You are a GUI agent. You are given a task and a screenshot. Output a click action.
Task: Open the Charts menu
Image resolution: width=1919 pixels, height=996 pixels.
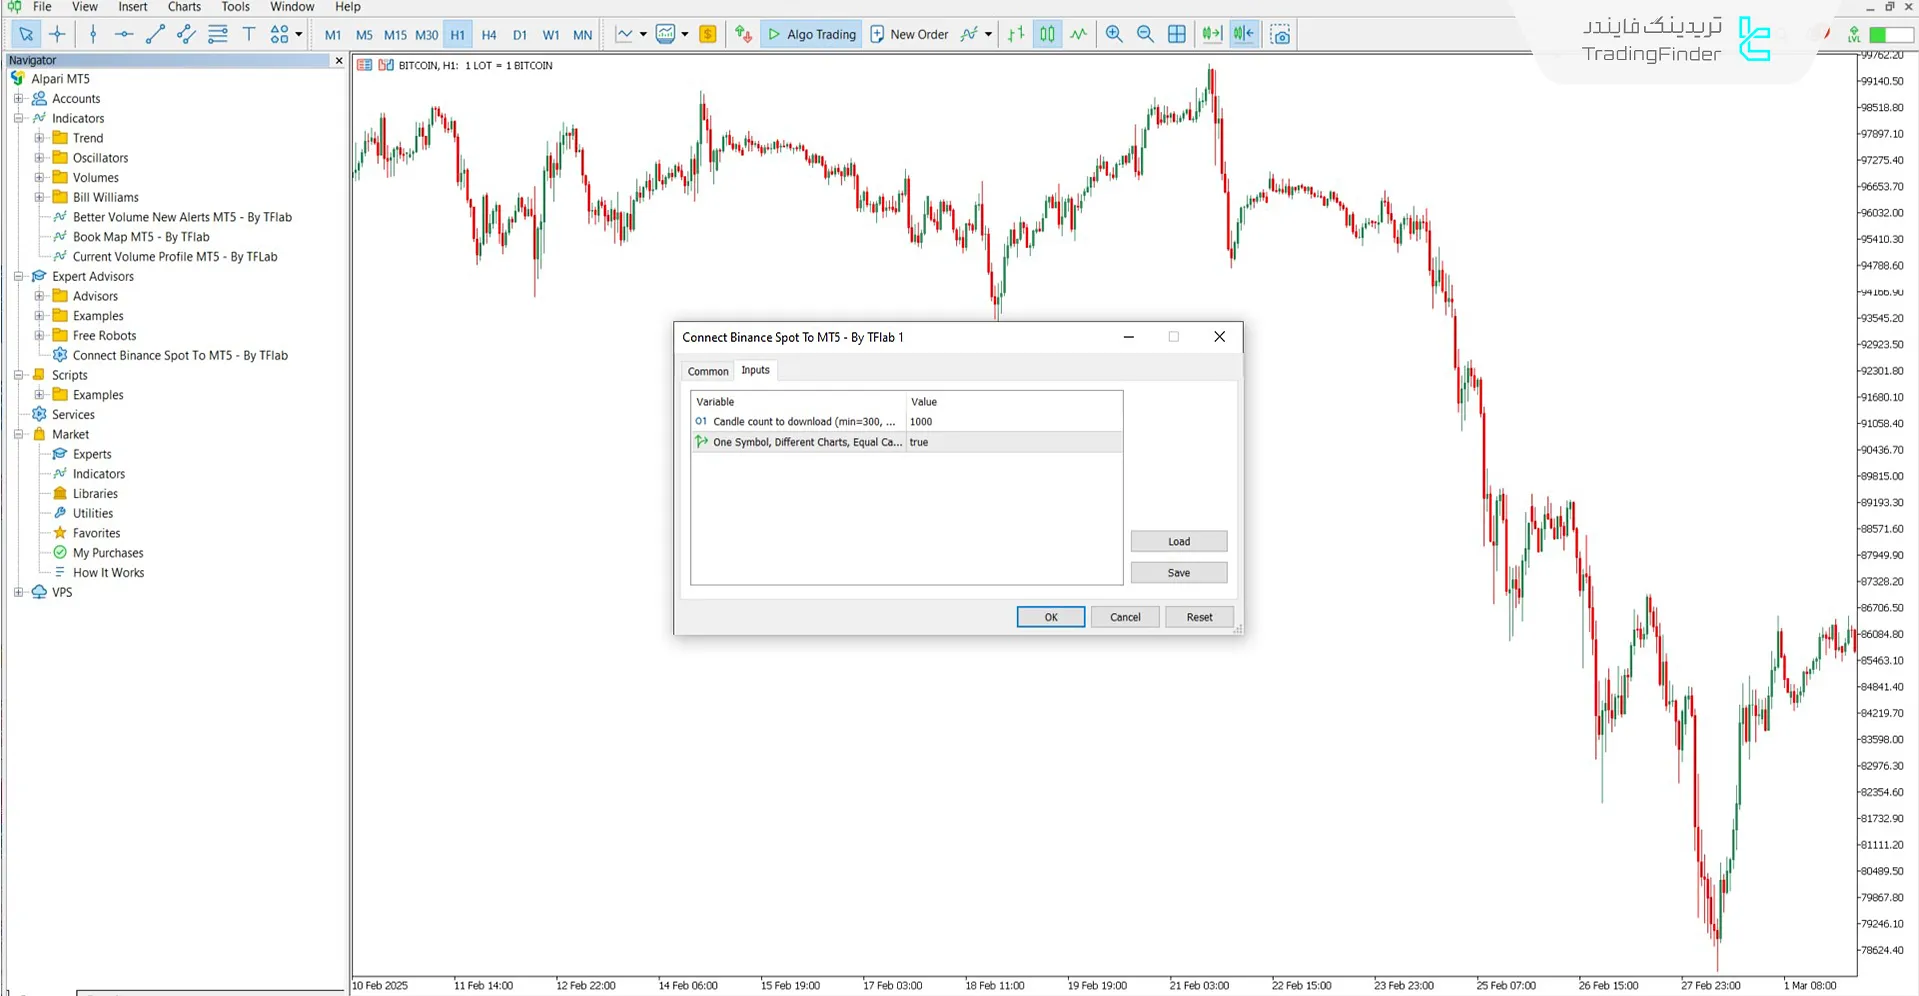click(184, 7)
